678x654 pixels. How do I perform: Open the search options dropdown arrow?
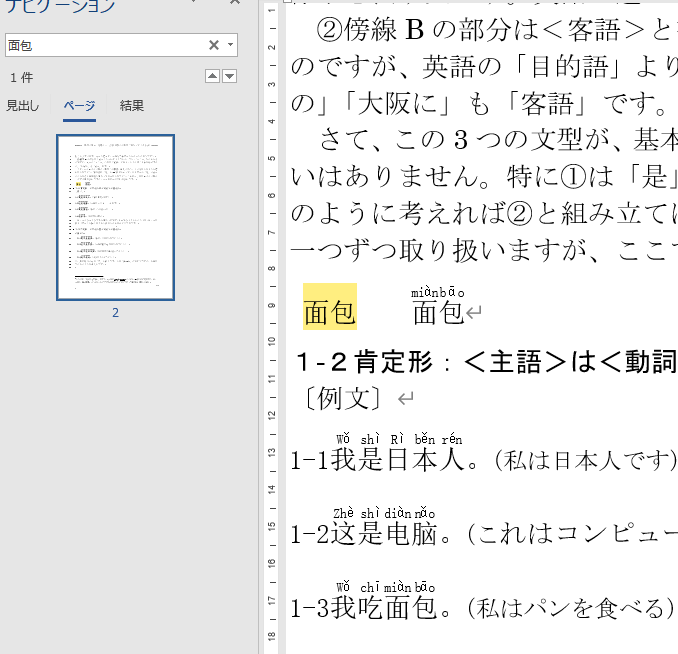click(230, 45)
